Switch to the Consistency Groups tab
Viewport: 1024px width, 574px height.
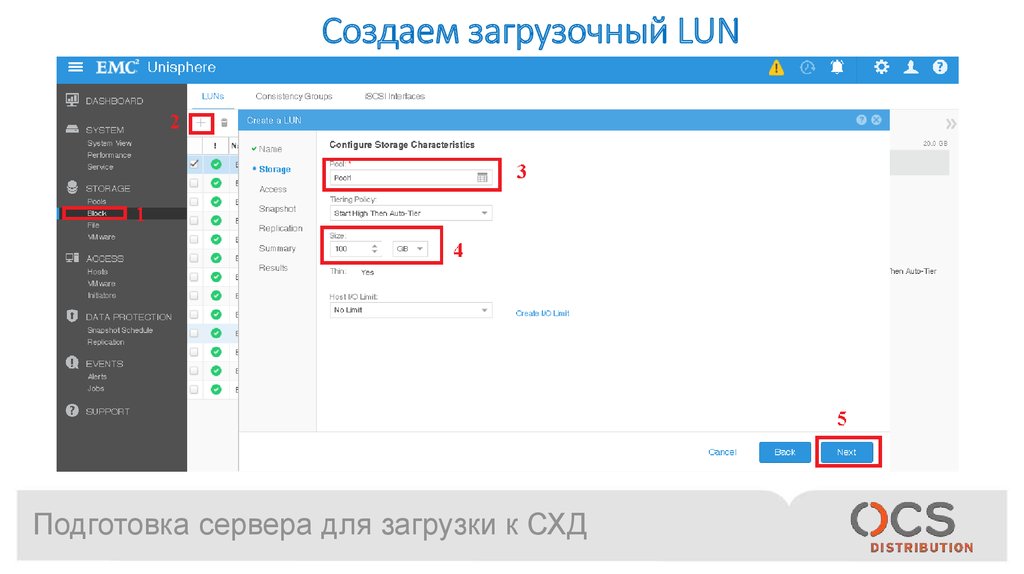pyautogui.click(x=294, y=96)
